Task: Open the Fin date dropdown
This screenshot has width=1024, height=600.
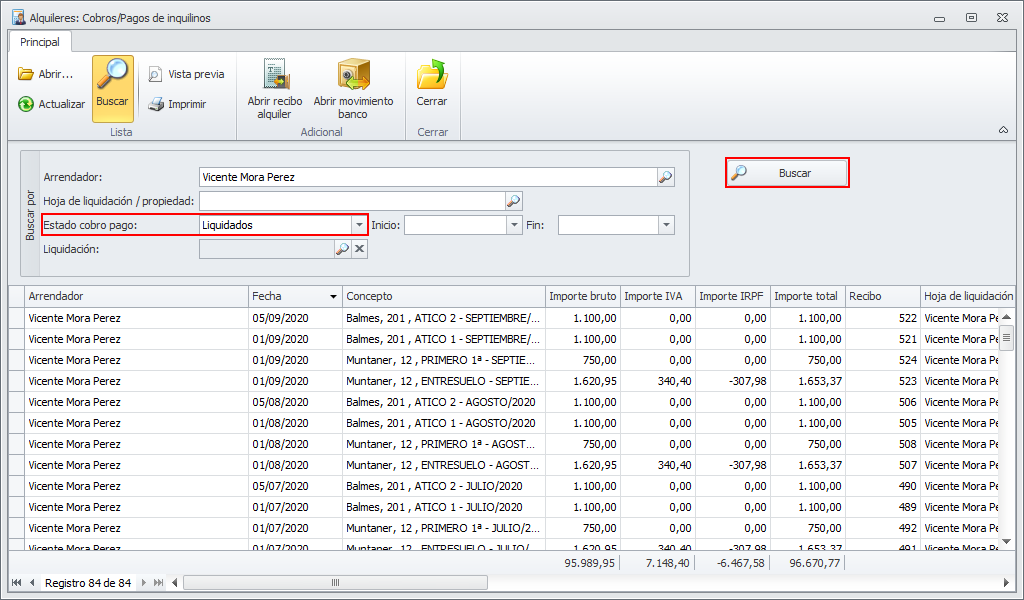Action: (667, 225)
